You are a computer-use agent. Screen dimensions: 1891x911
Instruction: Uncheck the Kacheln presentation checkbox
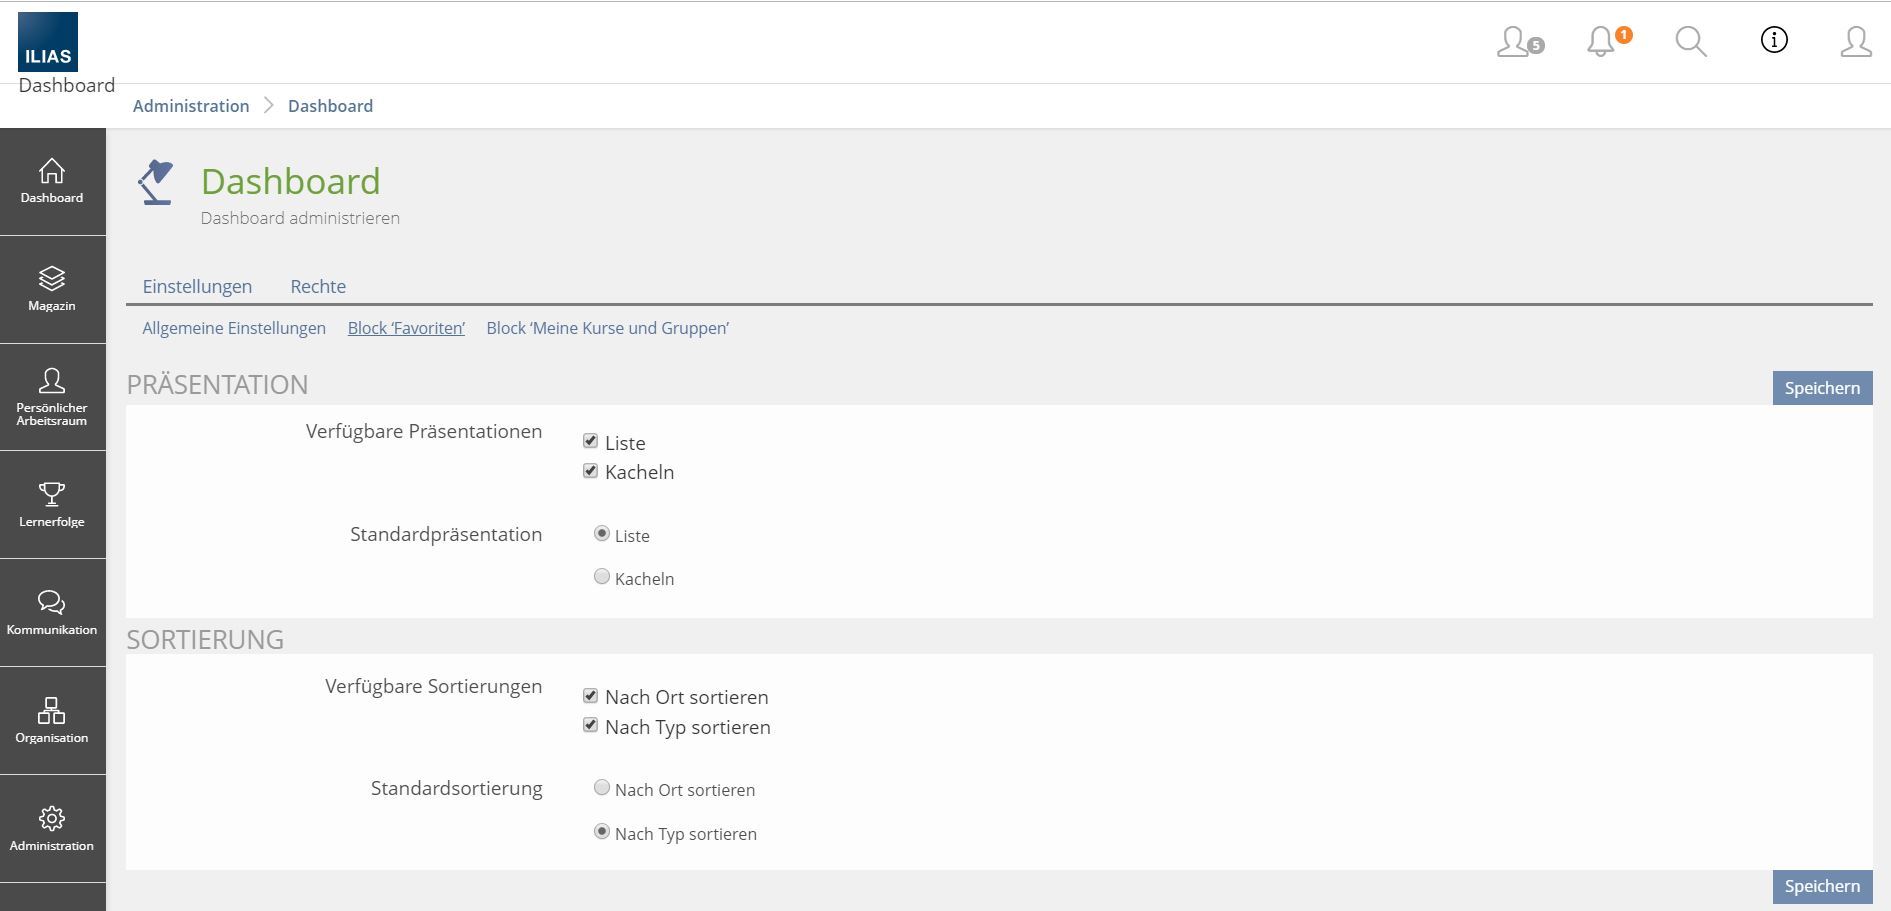pyautogui.click(x=591, y=471)
